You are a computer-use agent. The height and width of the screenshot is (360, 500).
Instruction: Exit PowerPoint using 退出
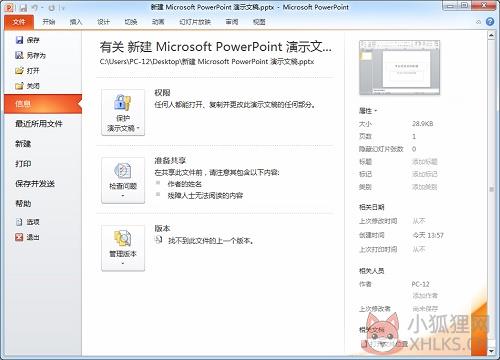(x=27, y=237)
